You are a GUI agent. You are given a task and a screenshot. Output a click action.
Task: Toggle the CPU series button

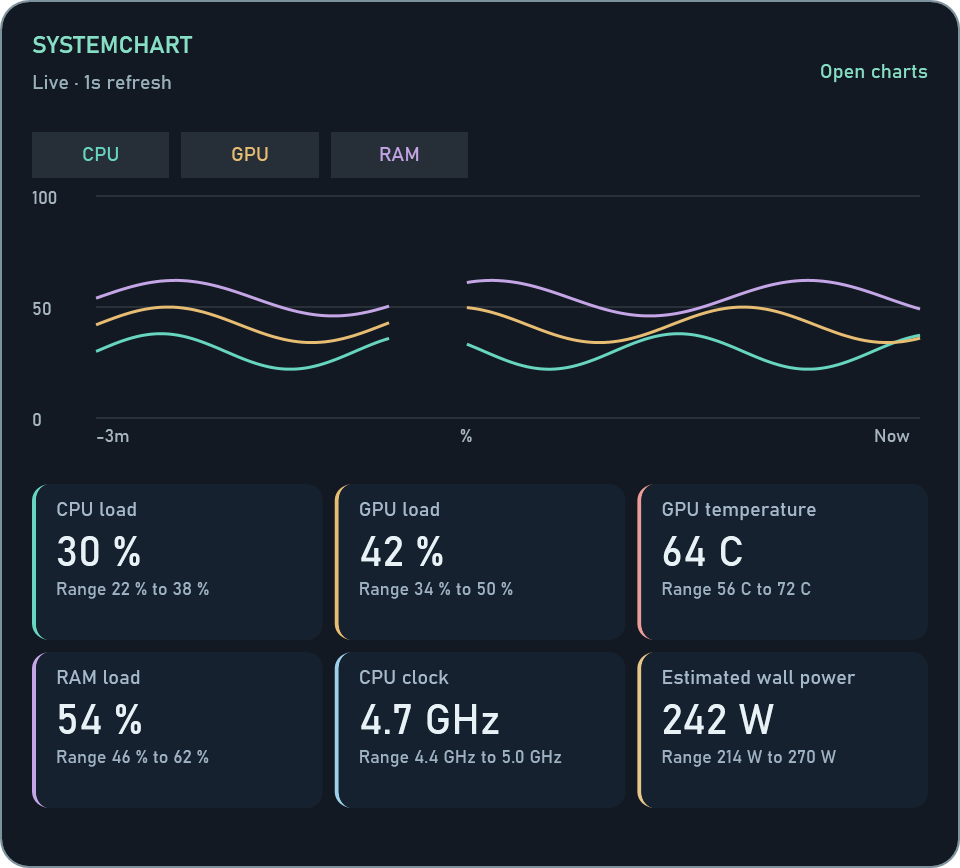click(100, 155)
